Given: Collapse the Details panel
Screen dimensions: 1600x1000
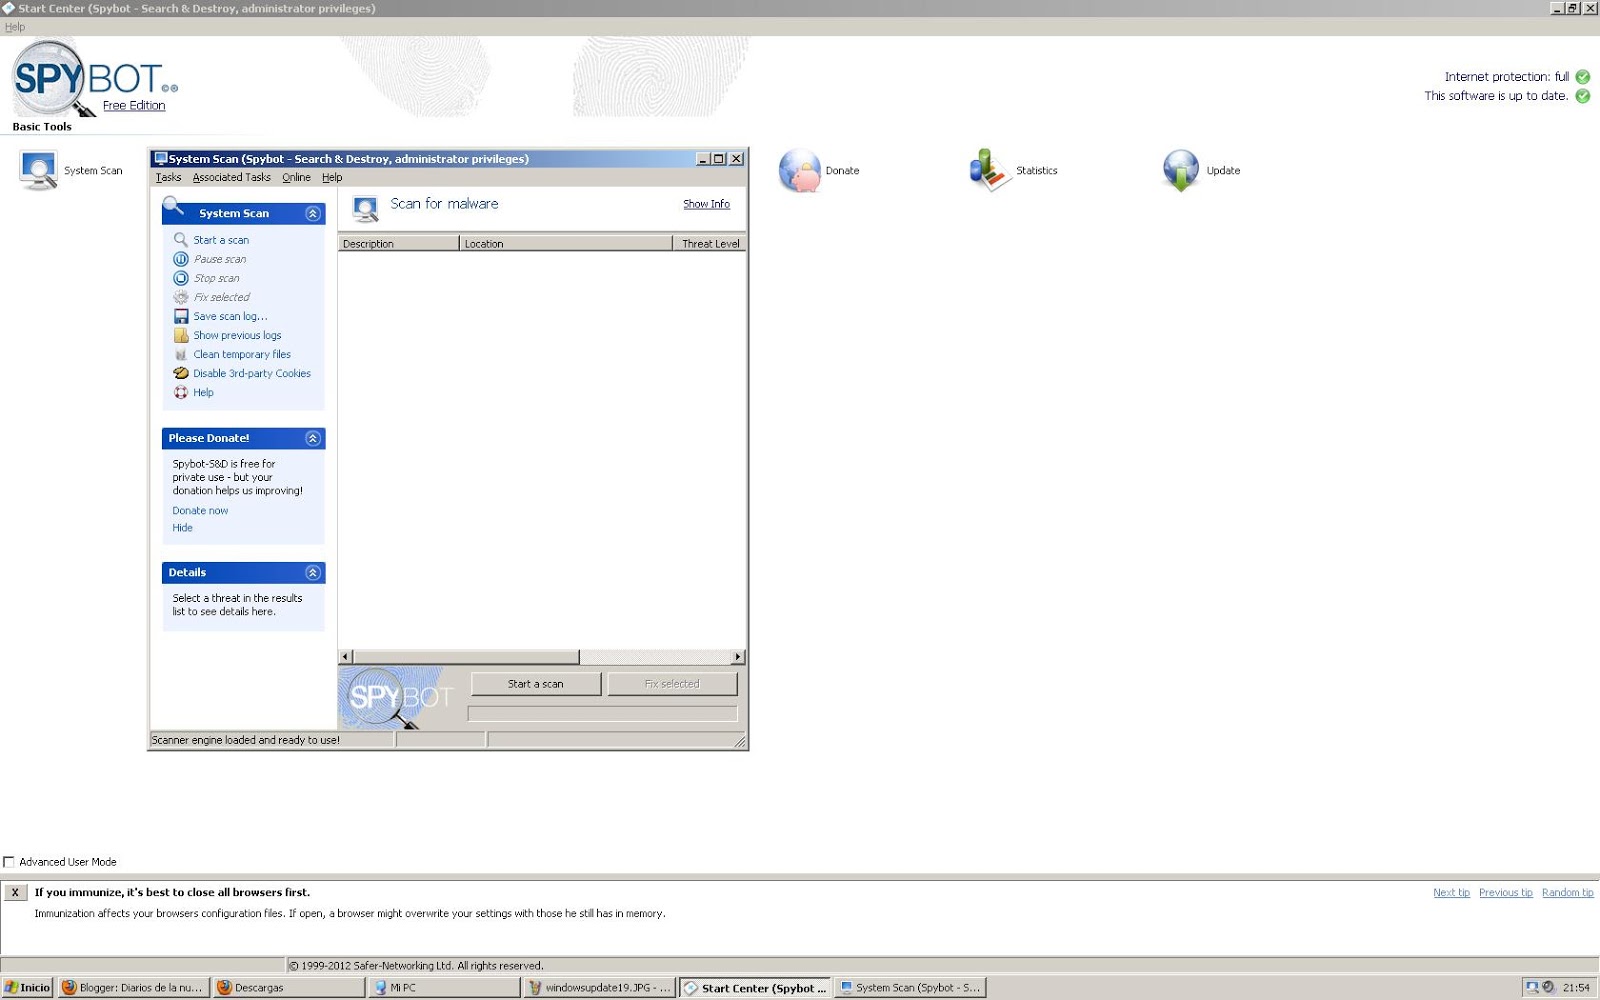Looking at the screenshot, I should 312,573.
